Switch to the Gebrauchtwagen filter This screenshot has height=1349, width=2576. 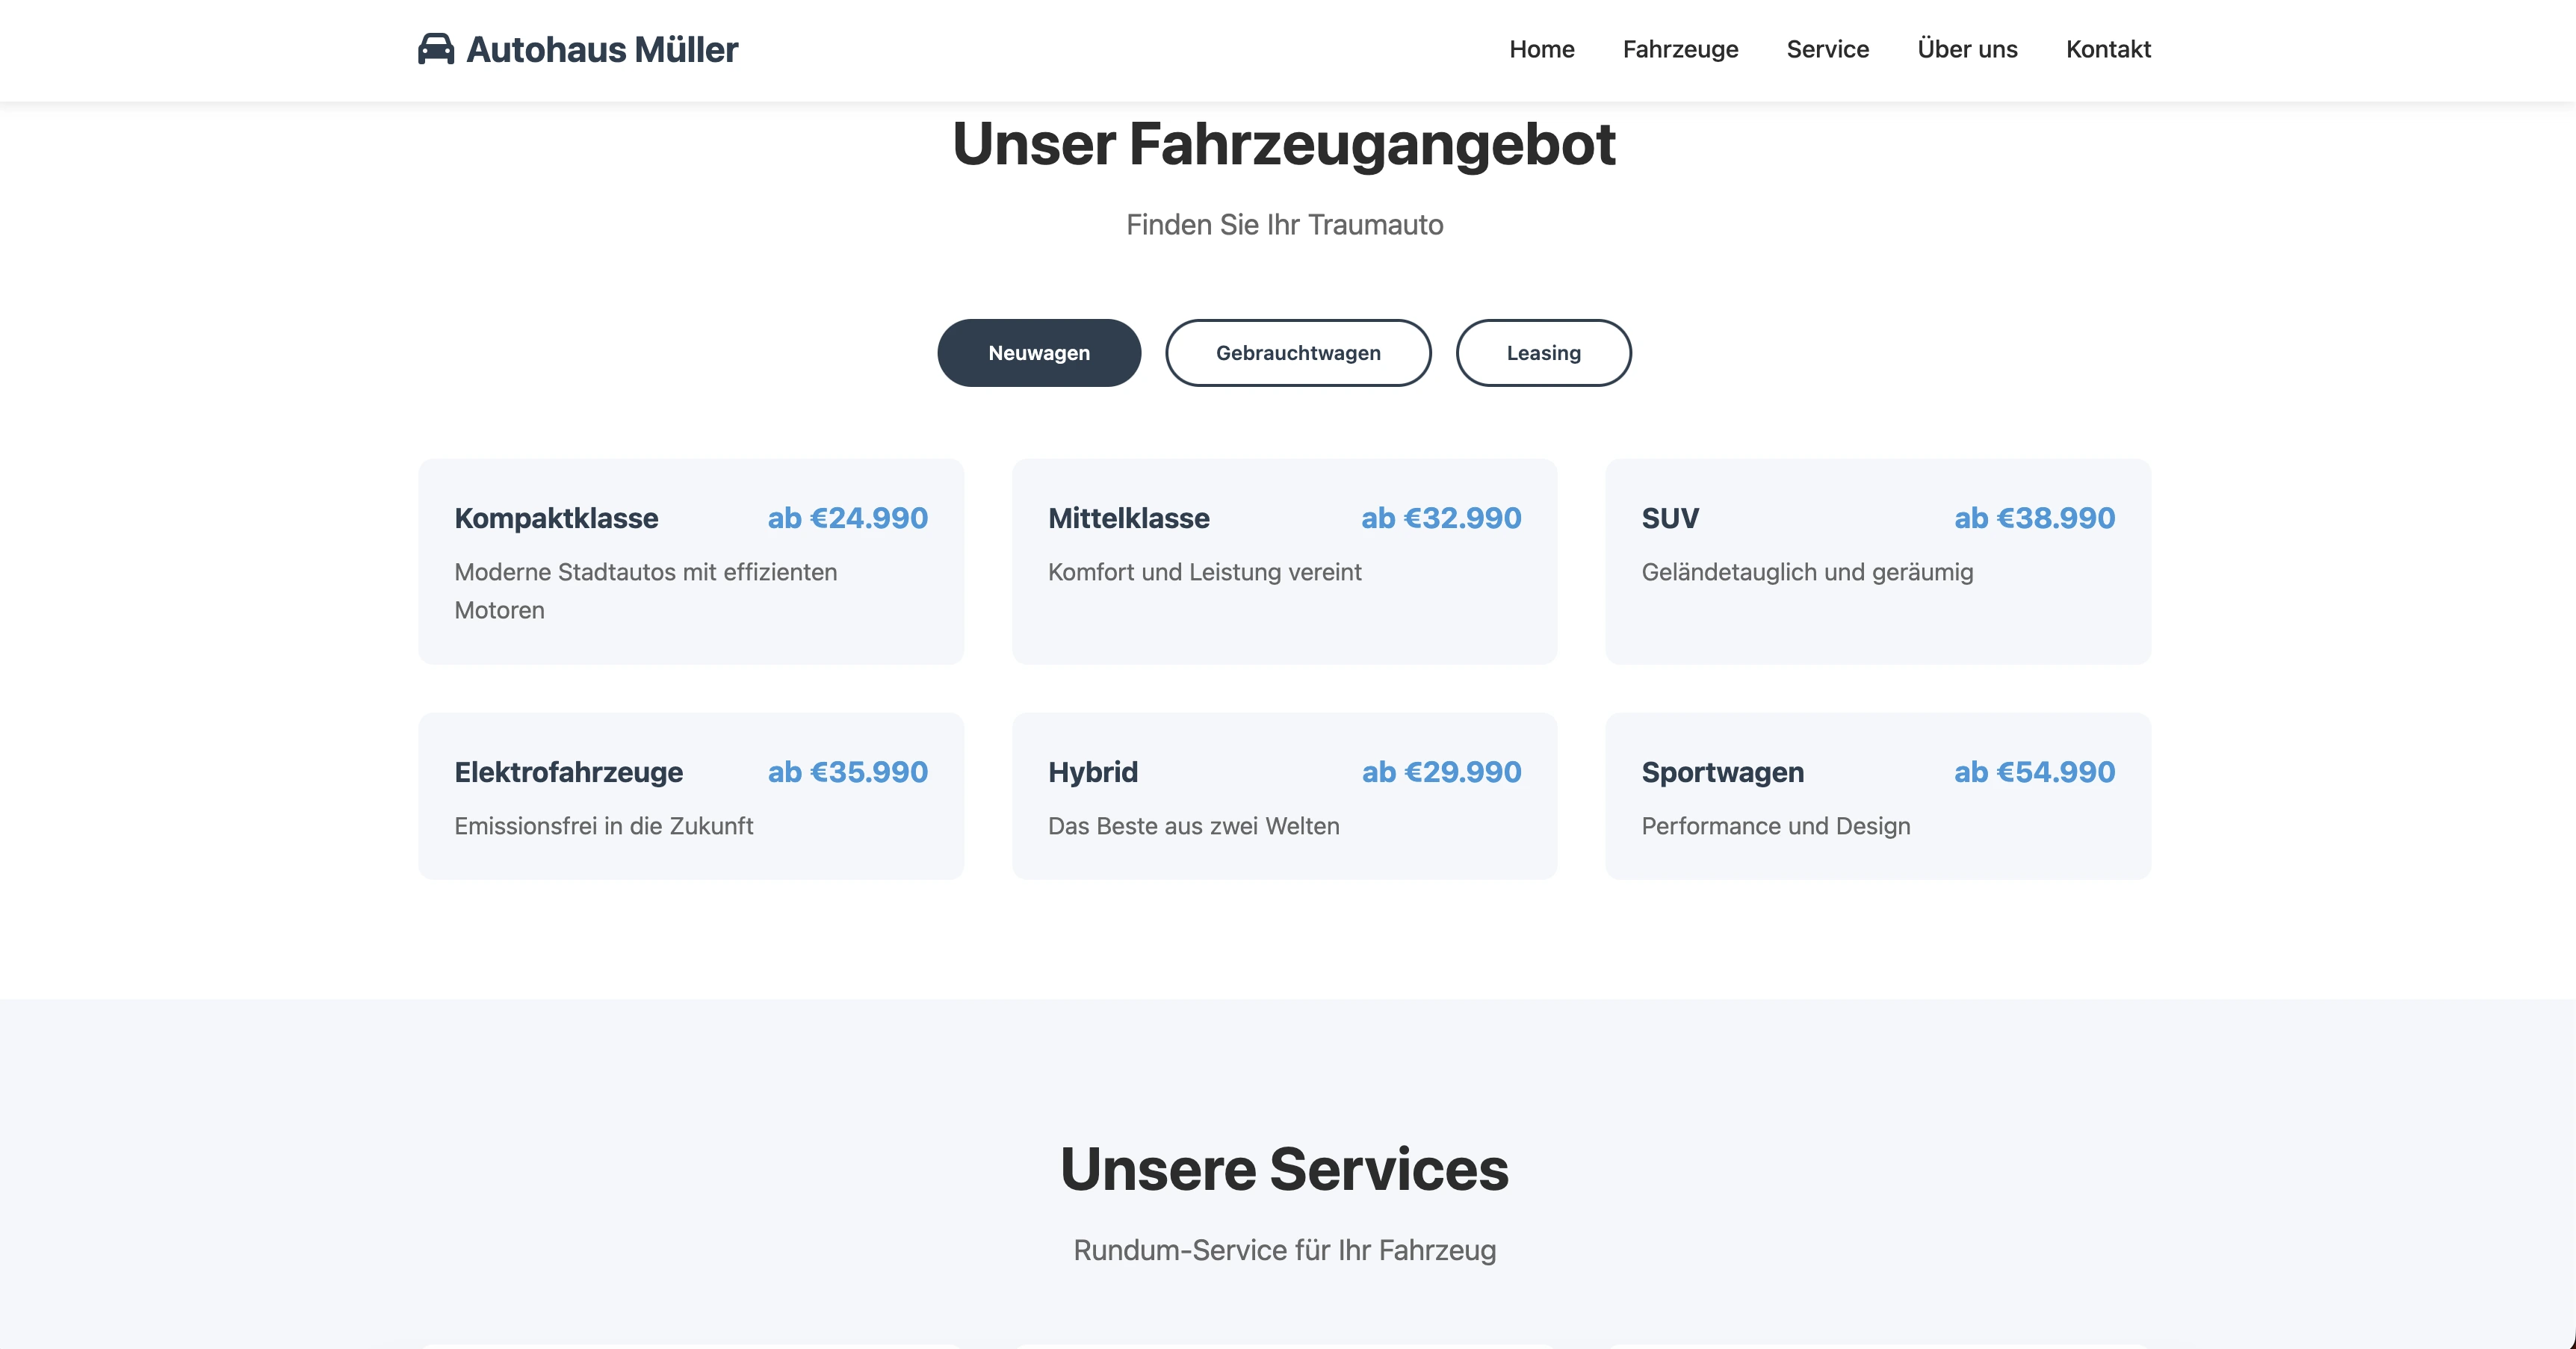pos(1298,352)
